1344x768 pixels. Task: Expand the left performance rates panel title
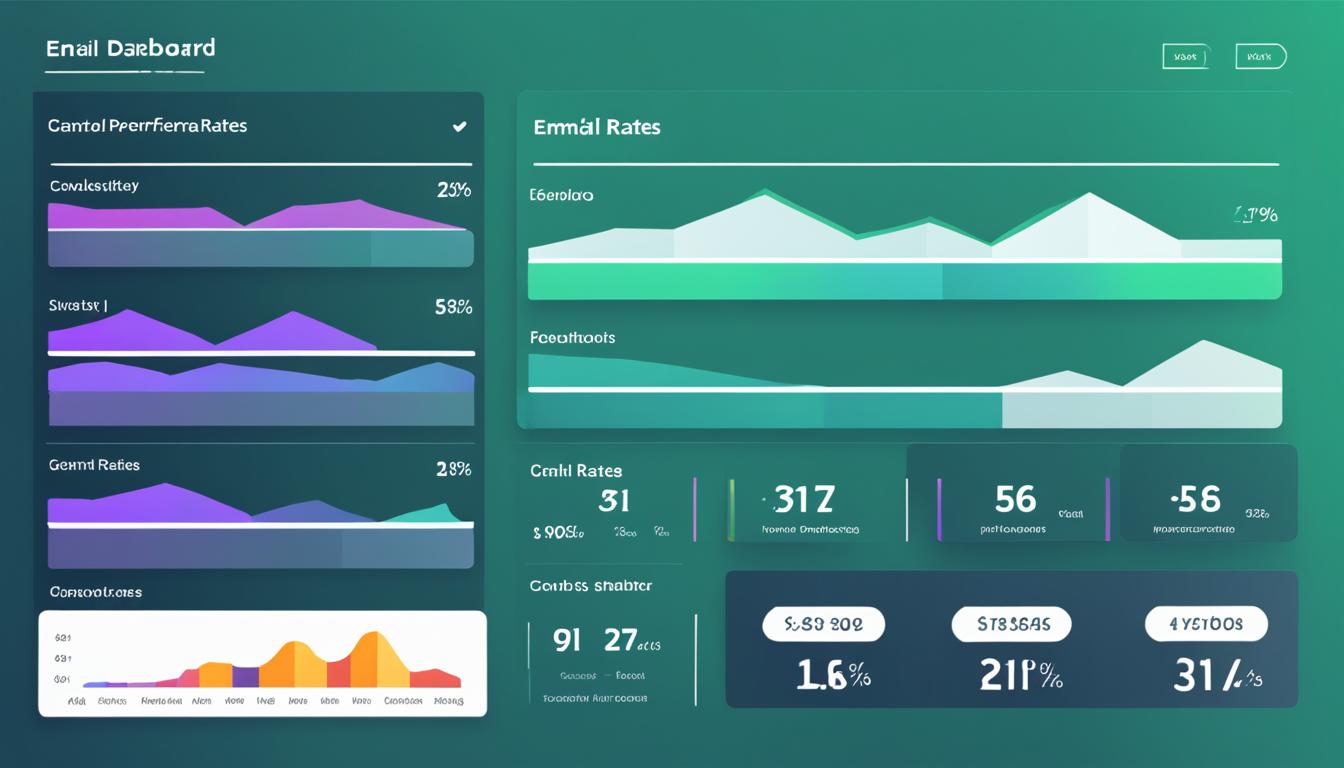coord(147,126)
